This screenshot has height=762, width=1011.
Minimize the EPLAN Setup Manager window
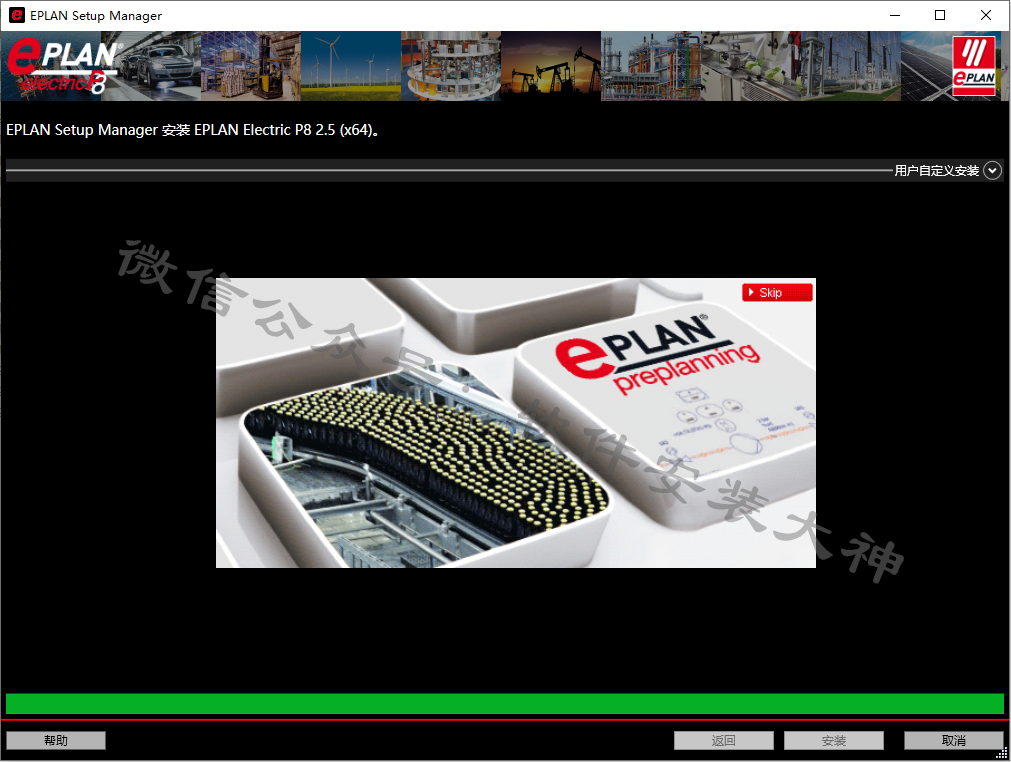[895, 15]
